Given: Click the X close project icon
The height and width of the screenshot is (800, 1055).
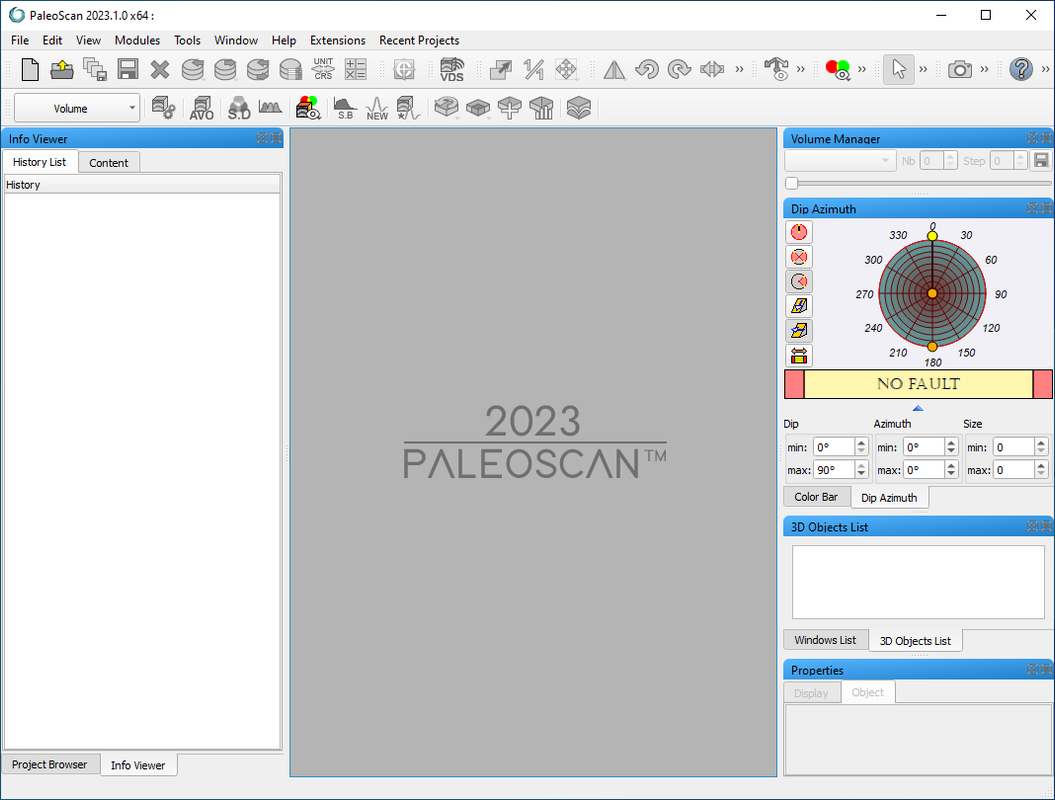Looking at the screenshot, I should [x=159, y=69].
